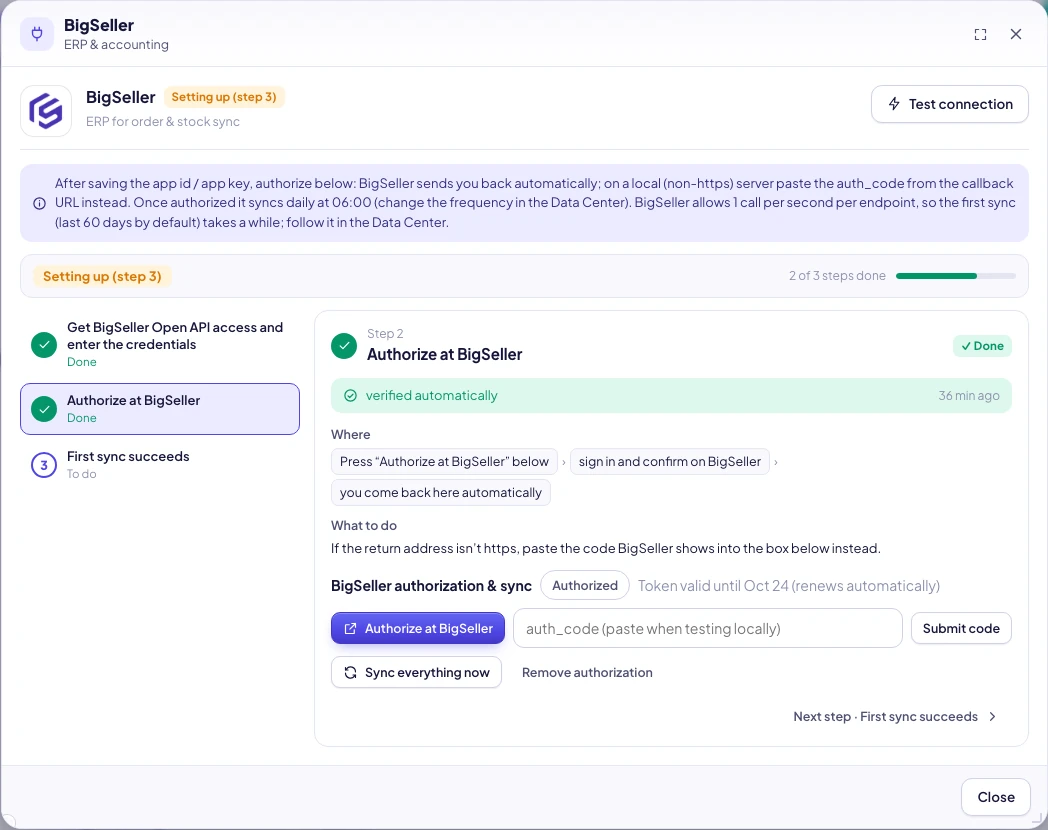This screenshot has height=830, width=1048.
Task: Select step Get BigSeller Open API access
Action: tap(160, 345)
